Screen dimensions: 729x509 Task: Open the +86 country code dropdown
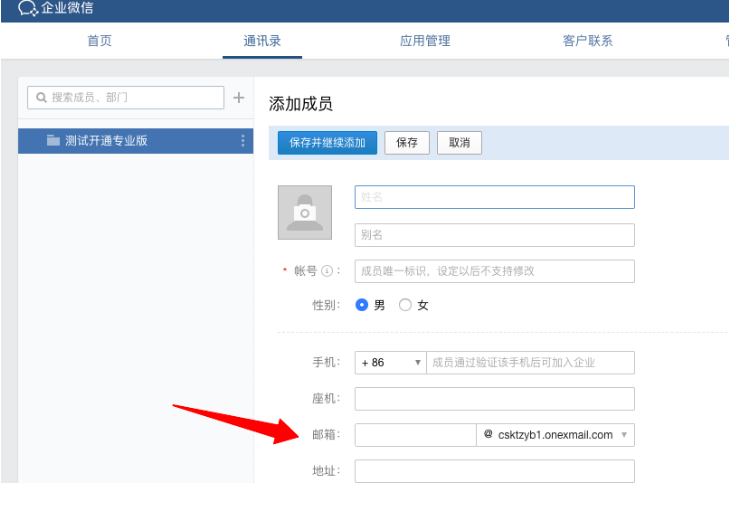390,362
